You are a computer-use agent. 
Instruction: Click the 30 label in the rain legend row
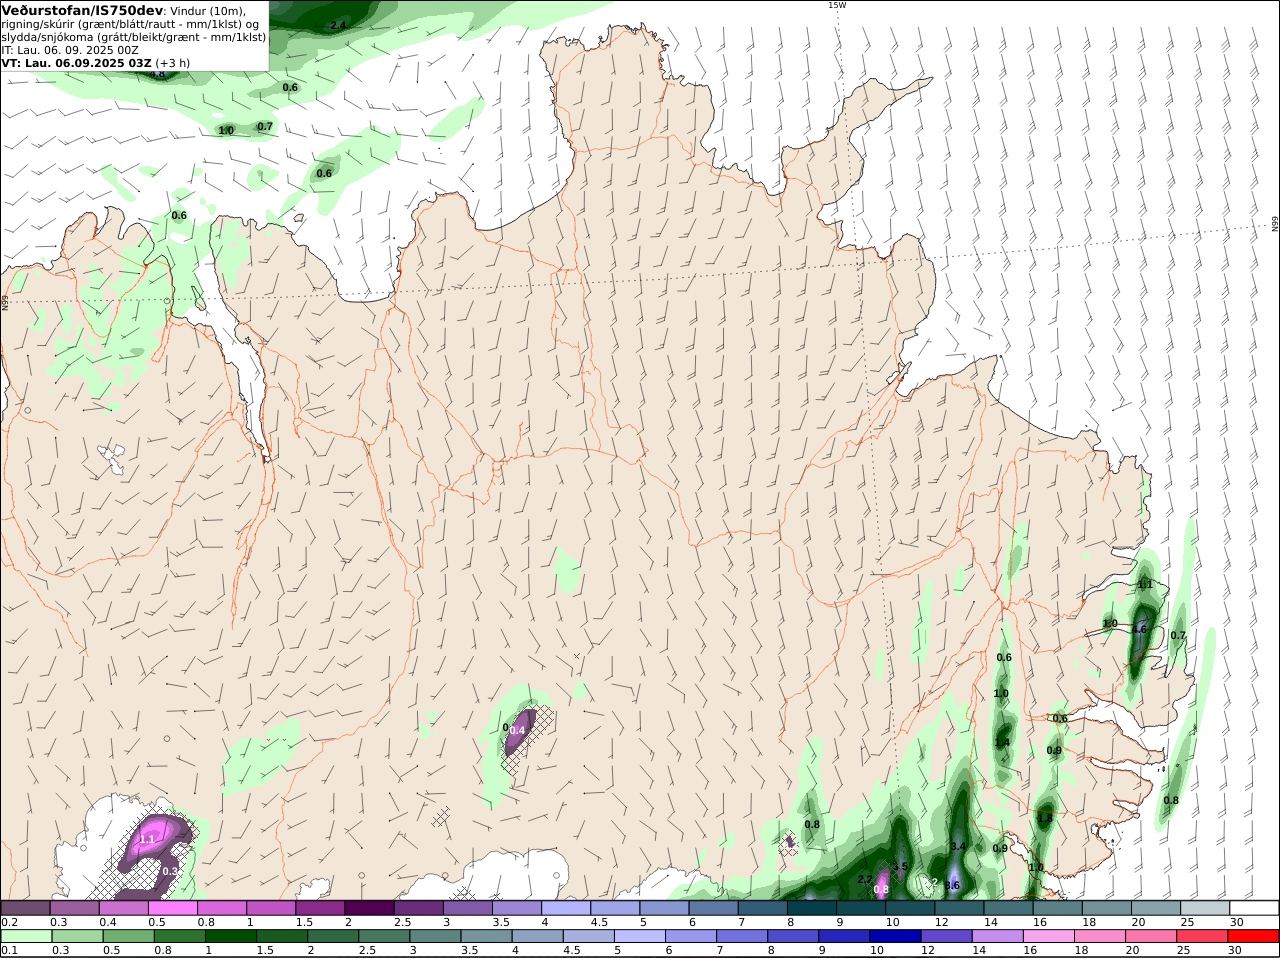click(1236, 950)
